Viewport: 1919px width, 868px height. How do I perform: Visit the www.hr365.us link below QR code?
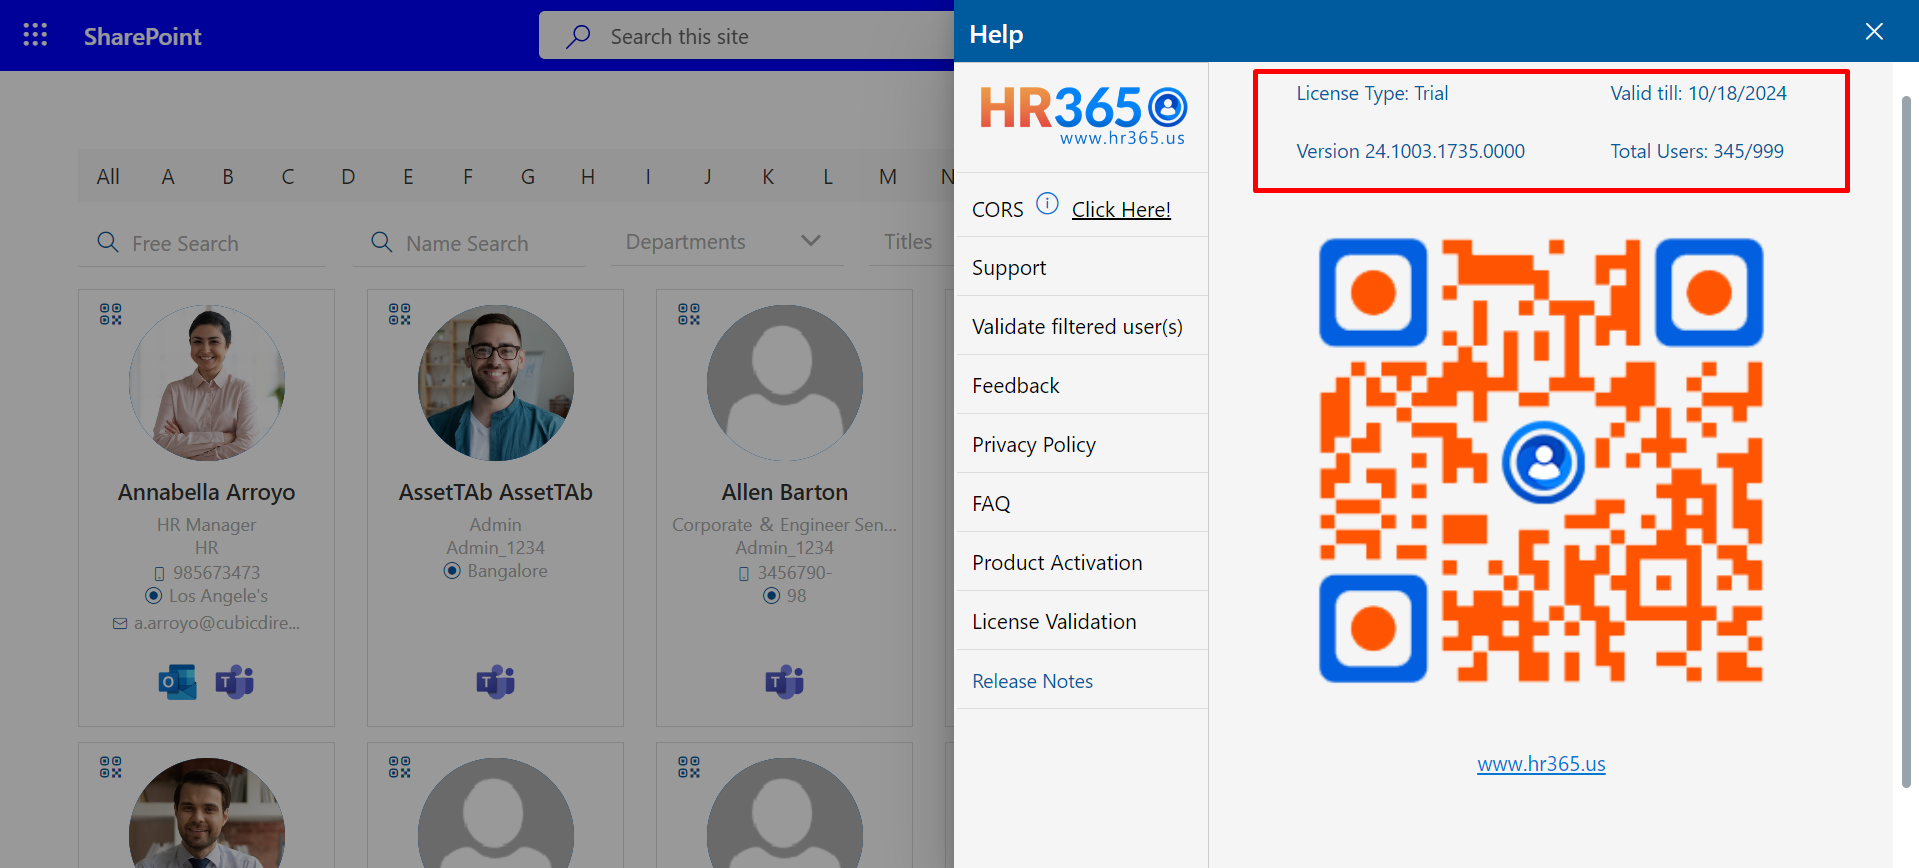pos(1541,764)
